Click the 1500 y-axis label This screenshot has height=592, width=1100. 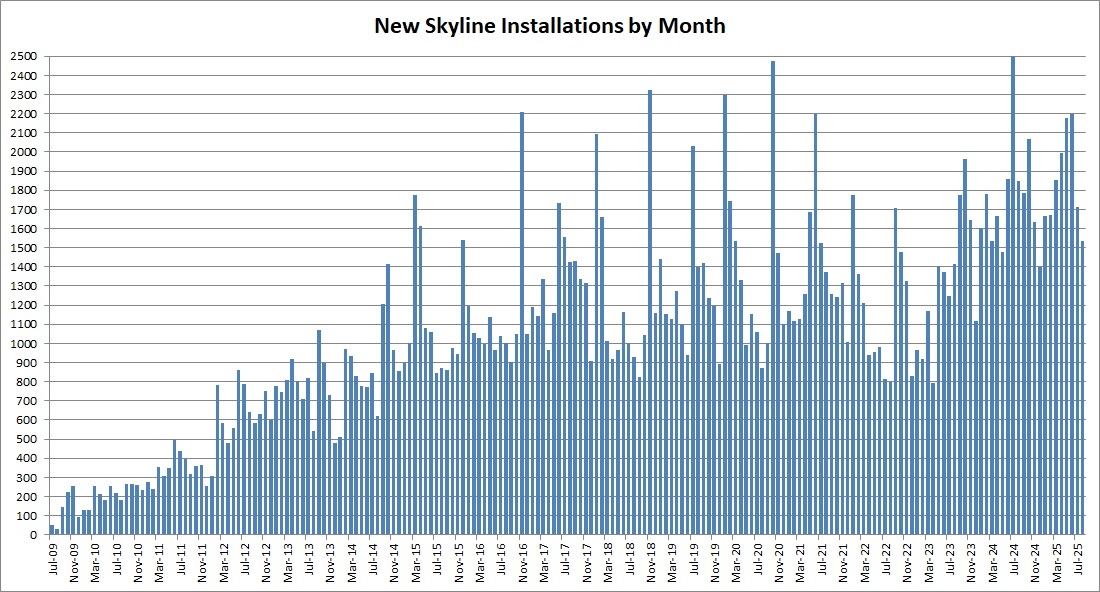[x=24, y=248]
